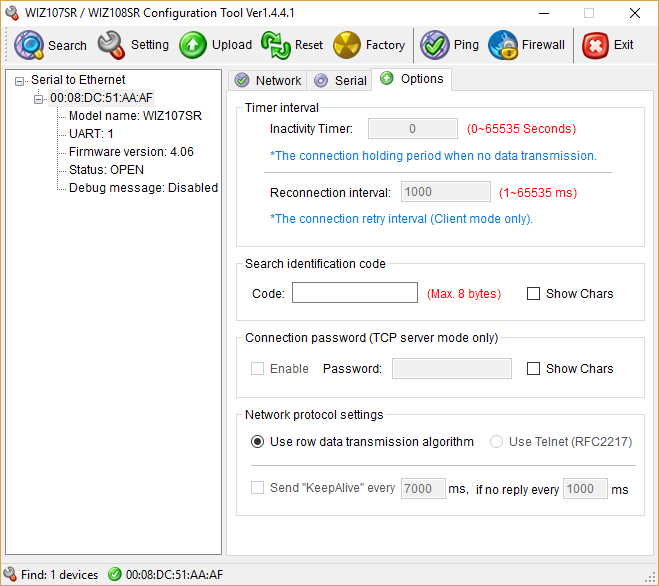Click MAC address in the status bar
659x586 pixels.
click(x=174, y=575)
